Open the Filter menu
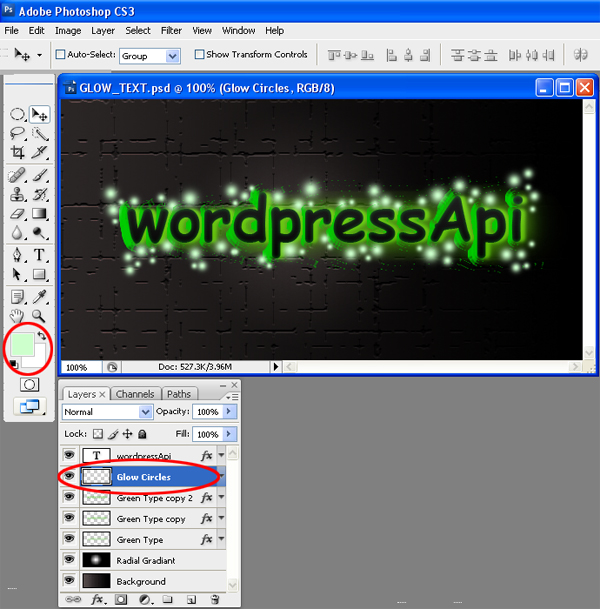The image size is (600, 609). coord(171,30)
